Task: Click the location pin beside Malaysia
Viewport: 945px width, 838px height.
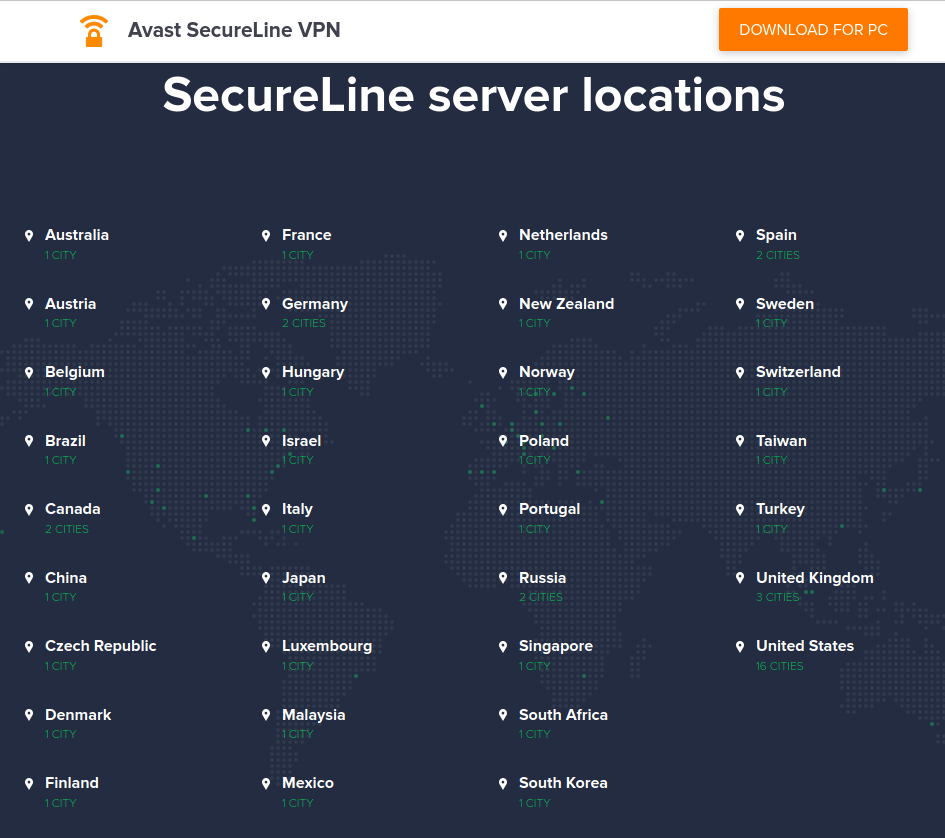Action: 266,715
